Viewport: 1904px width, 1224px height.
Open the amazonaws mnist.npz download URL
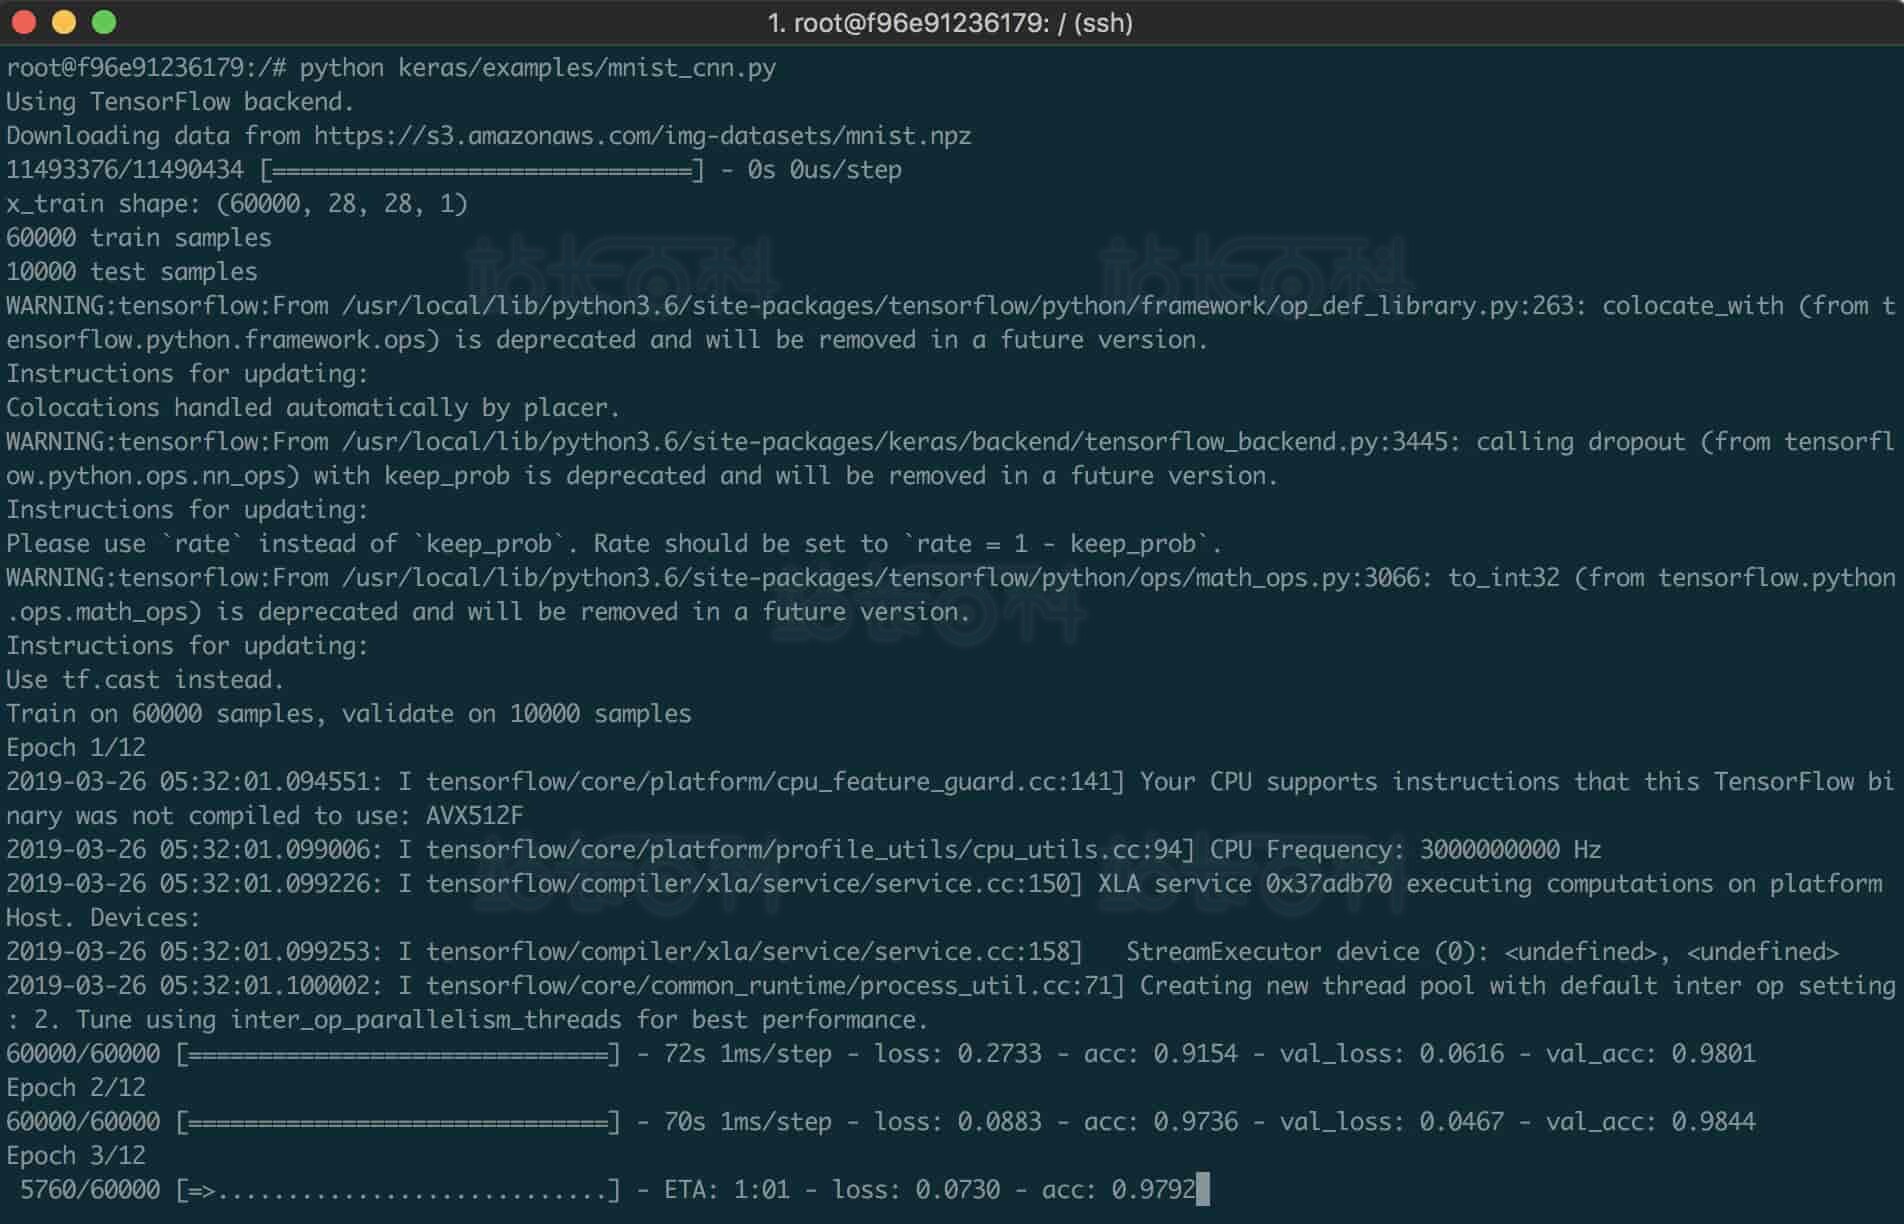(x=642, y=136)
